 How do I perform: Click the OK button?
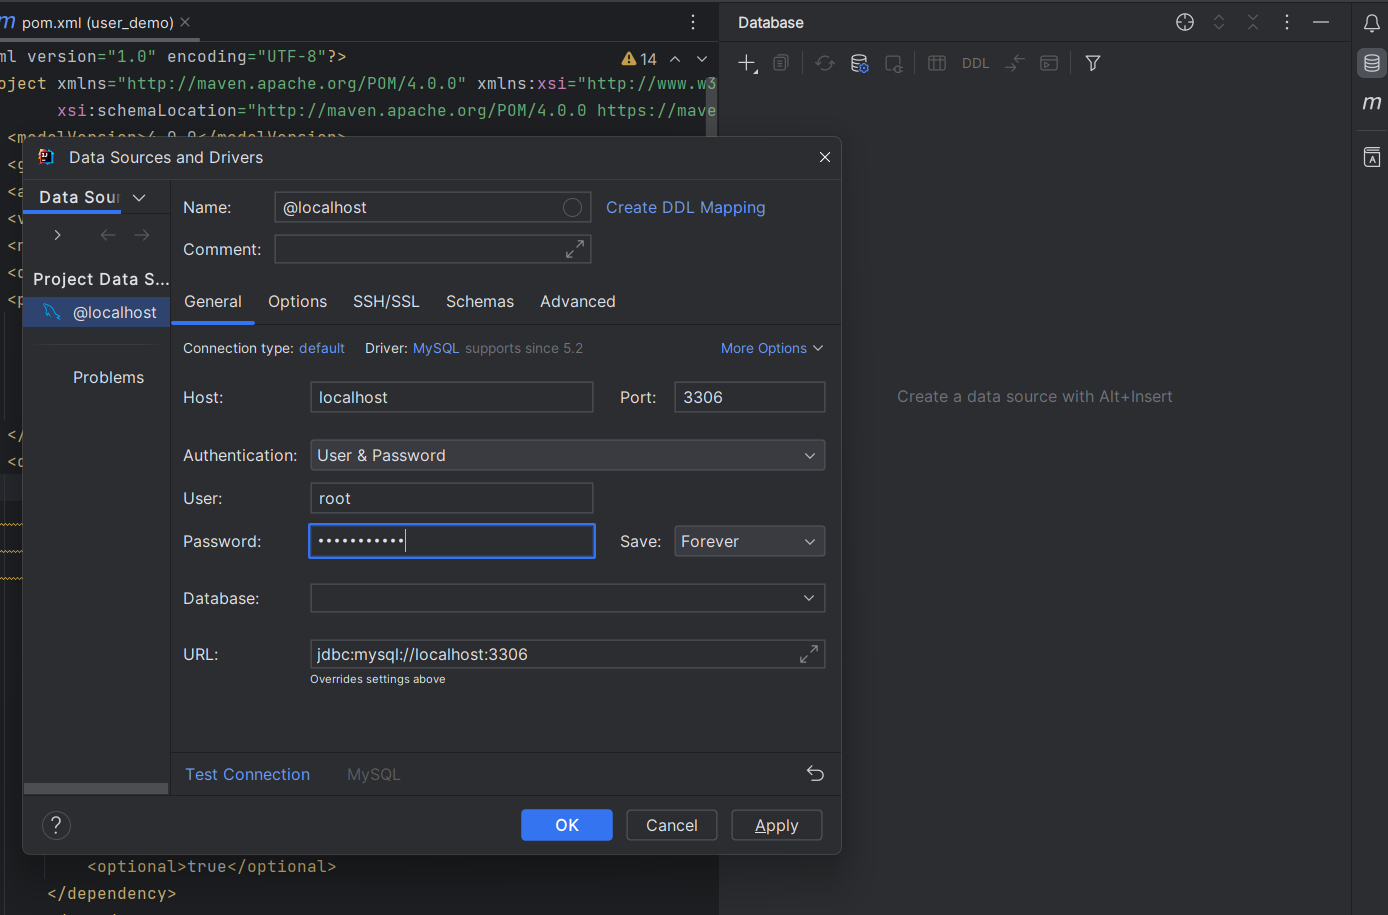click(567, 825)
